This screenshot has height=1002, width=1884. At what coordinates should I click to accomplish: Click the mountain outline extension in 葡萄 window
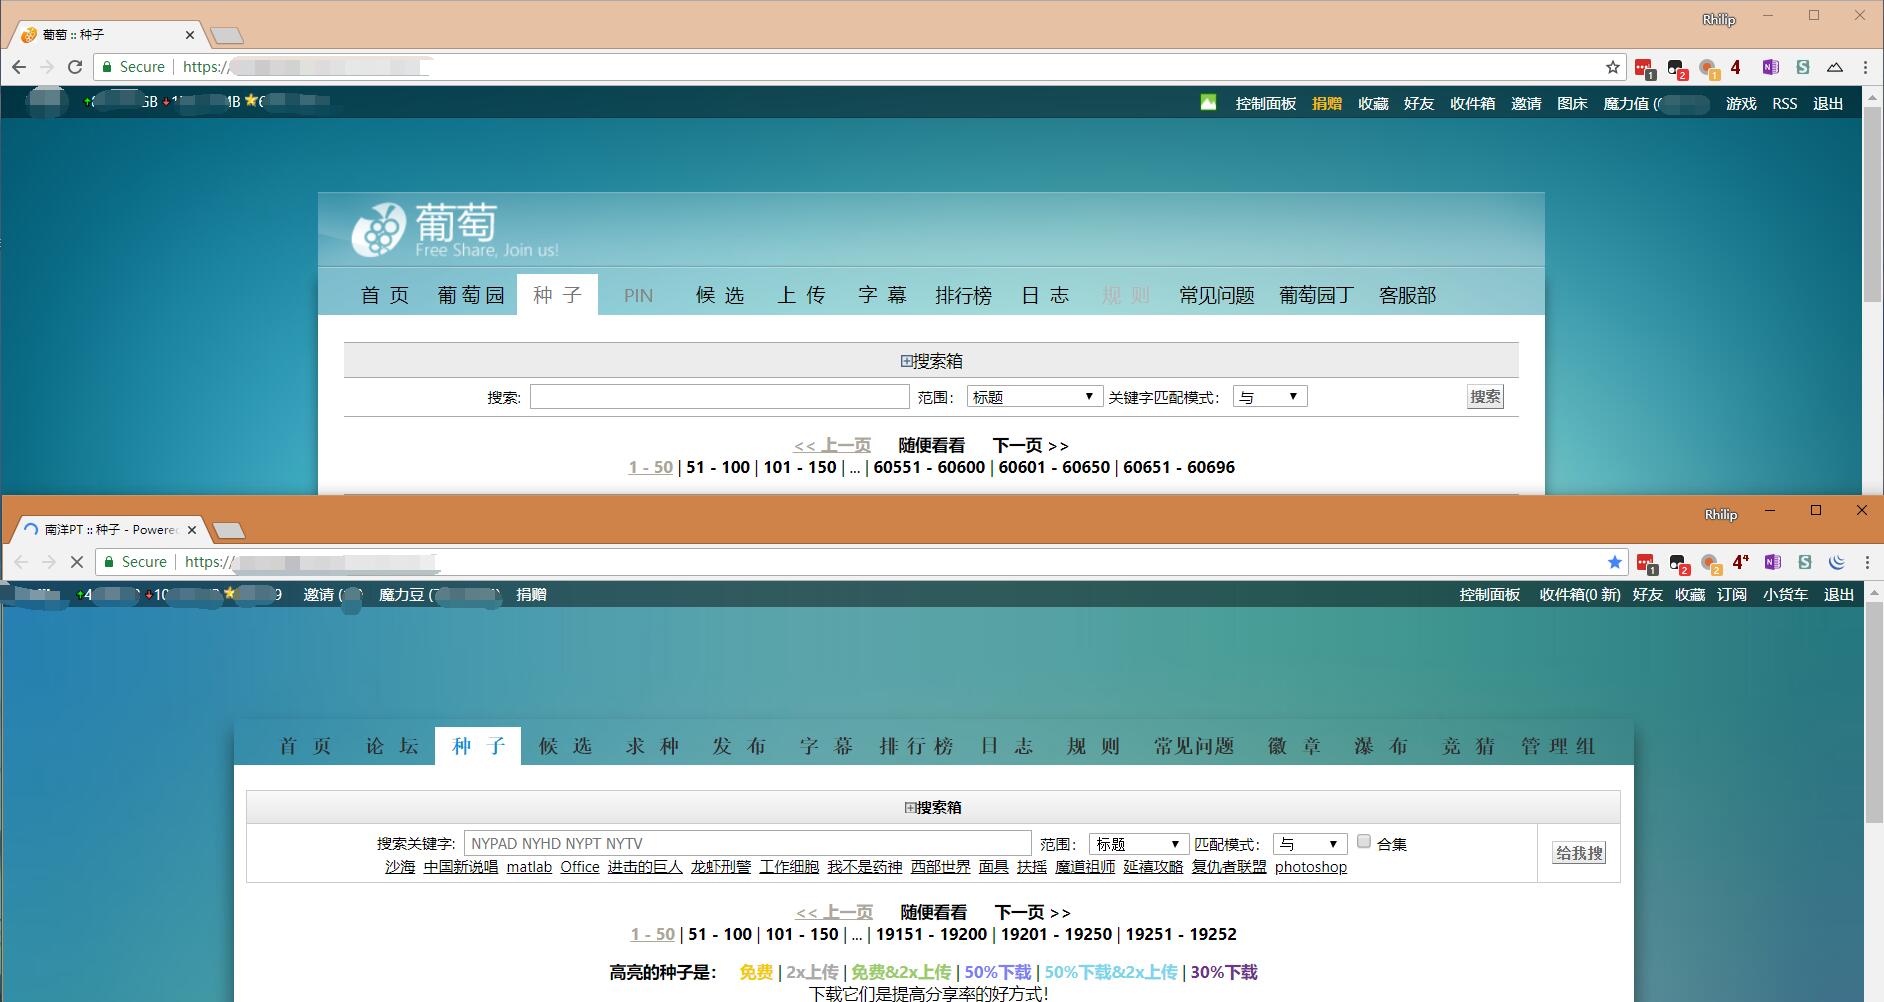point(1835,67)
